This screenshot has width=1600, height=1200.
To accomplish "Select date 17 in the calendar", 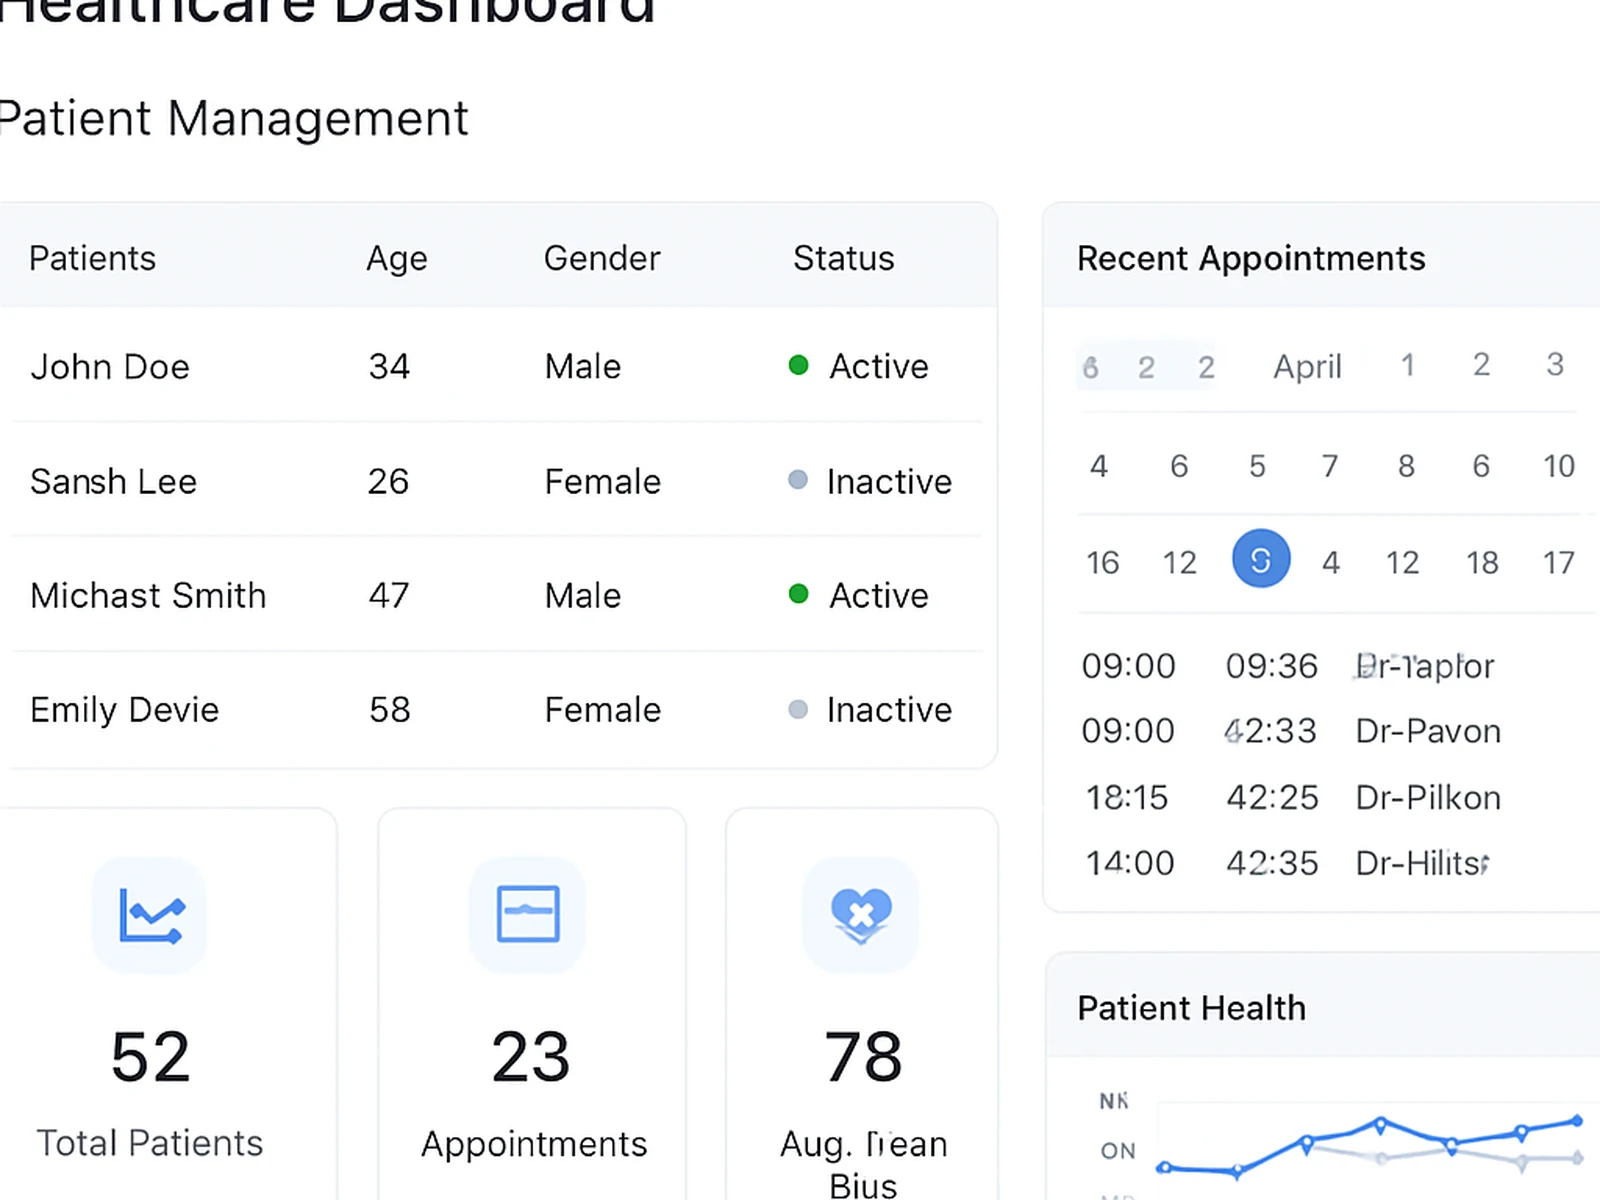I will coord(1558,563).
